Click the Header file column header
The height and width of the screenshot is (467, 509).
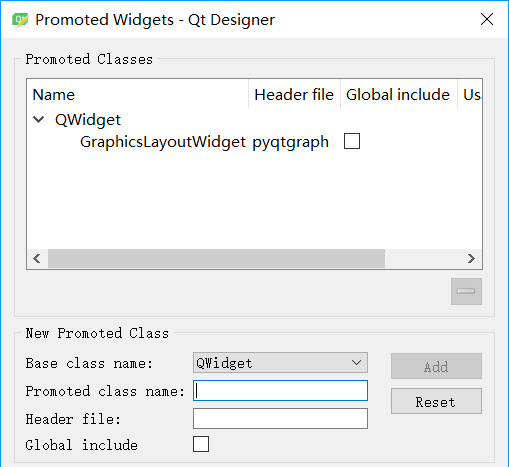click(294, 94)
